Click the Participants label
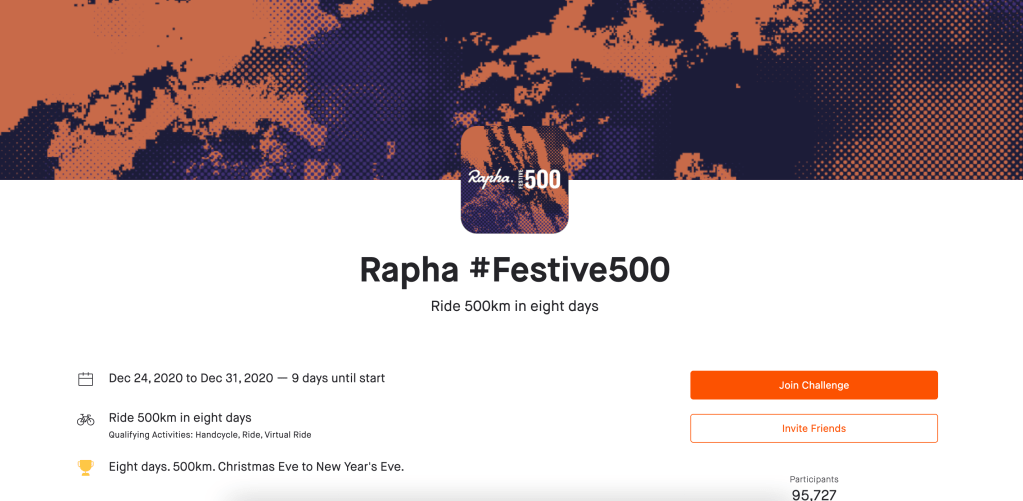The height and width of the screenshot is (501, 1023). [814, 479]
